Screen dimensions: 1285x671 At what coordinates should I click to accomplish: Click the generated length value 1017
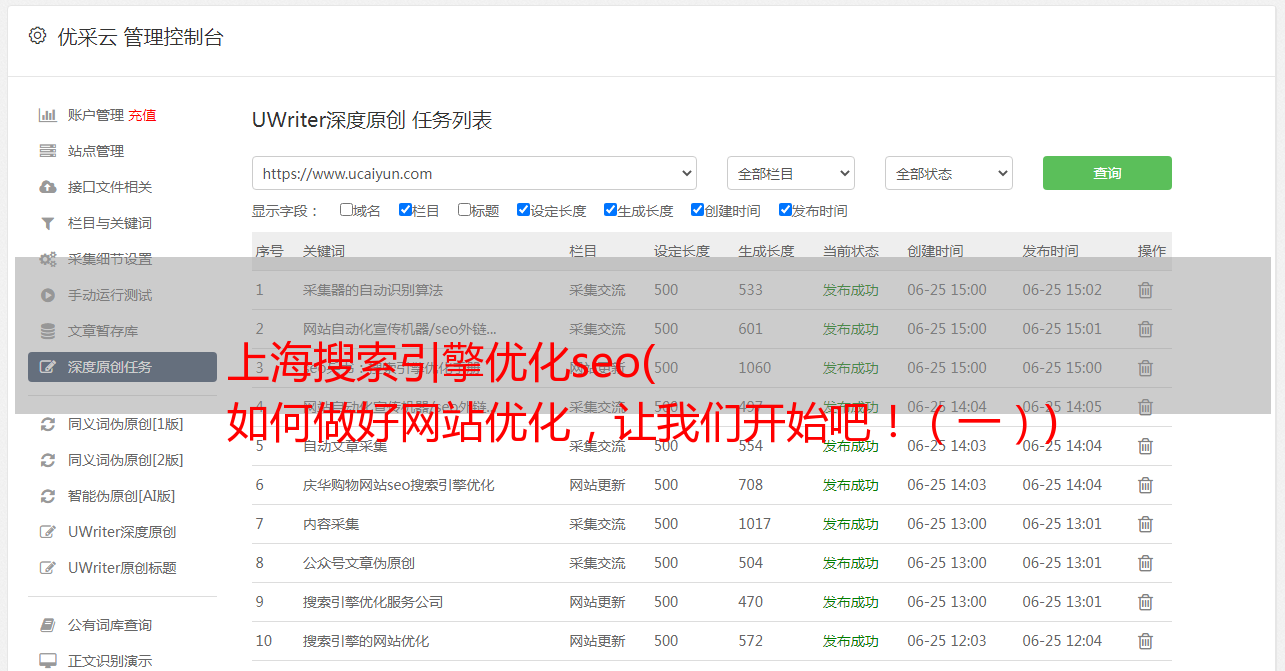coord(755,524)
